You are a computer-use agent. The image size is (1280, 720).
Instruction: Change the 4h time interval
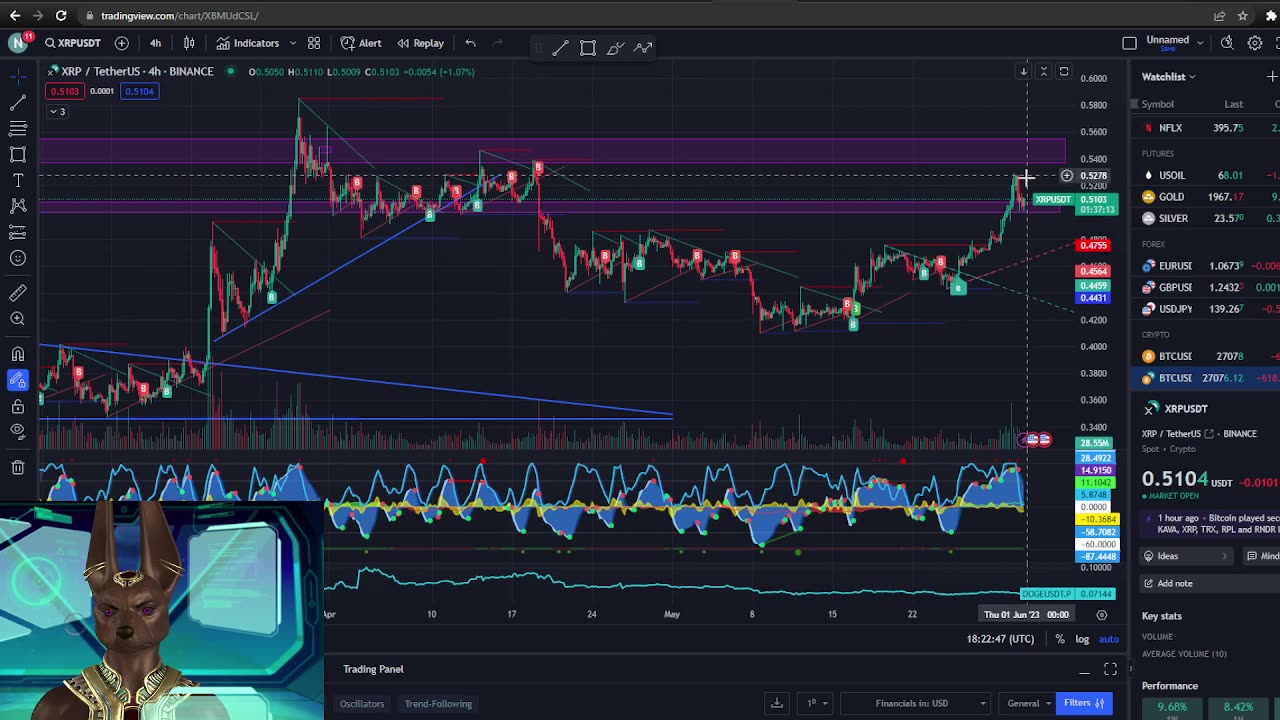155,43
